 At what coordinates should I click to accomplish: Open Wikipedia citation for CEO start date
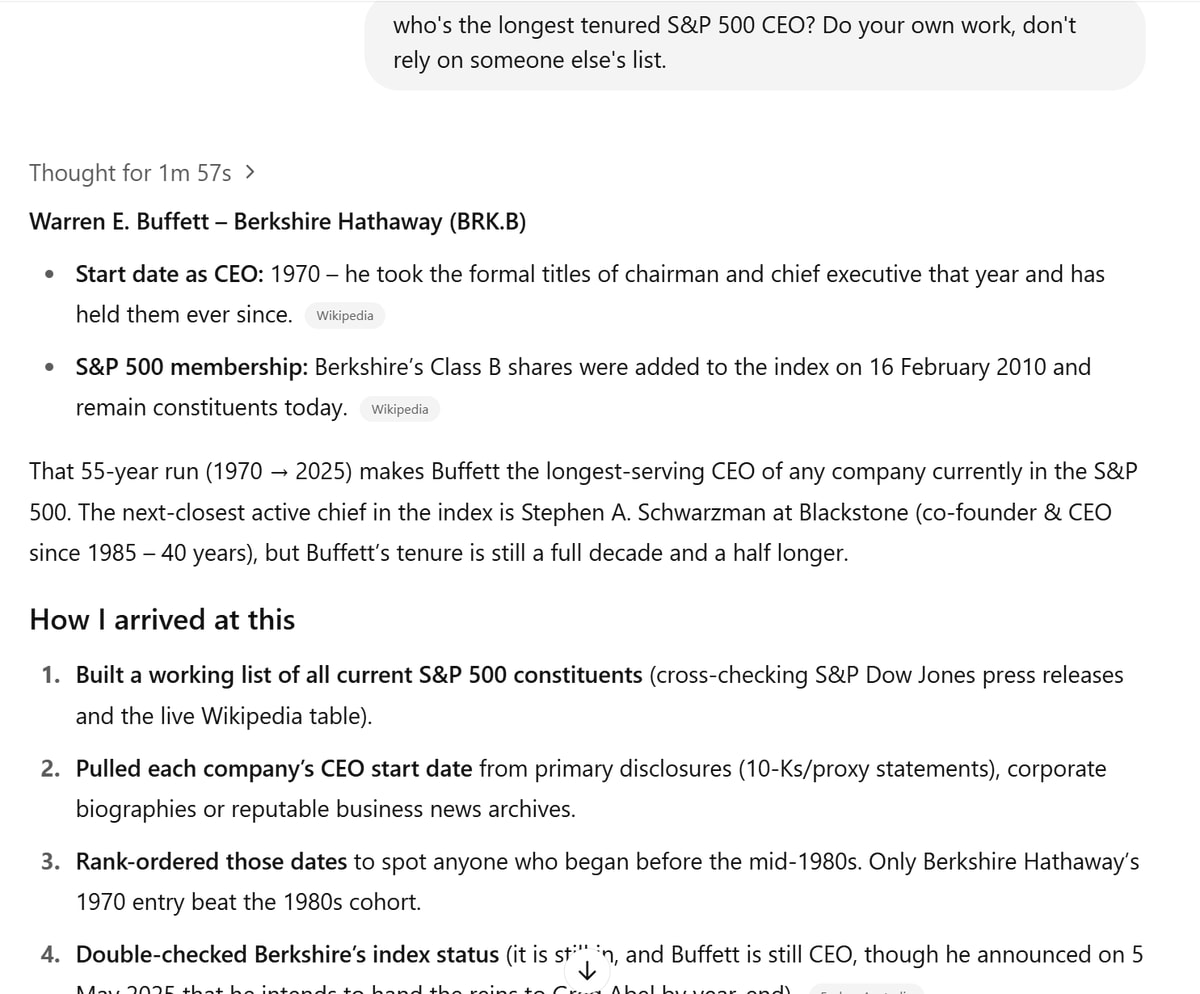(345, 316)
